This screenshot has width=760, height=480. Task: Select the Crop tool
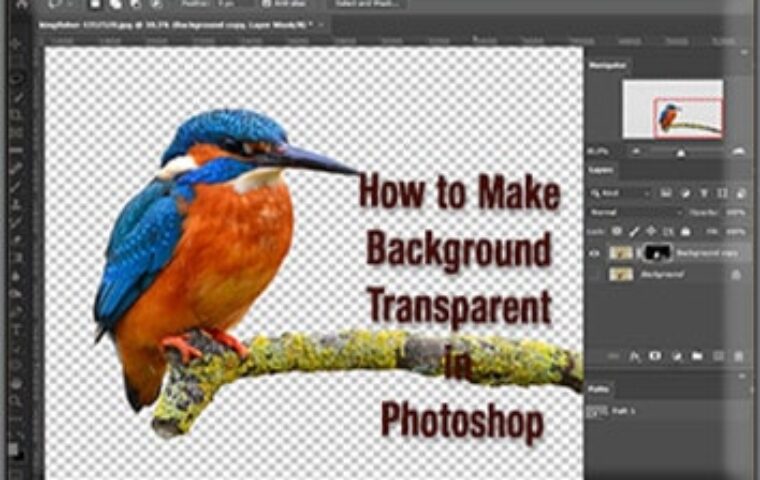tap(16, 114)
